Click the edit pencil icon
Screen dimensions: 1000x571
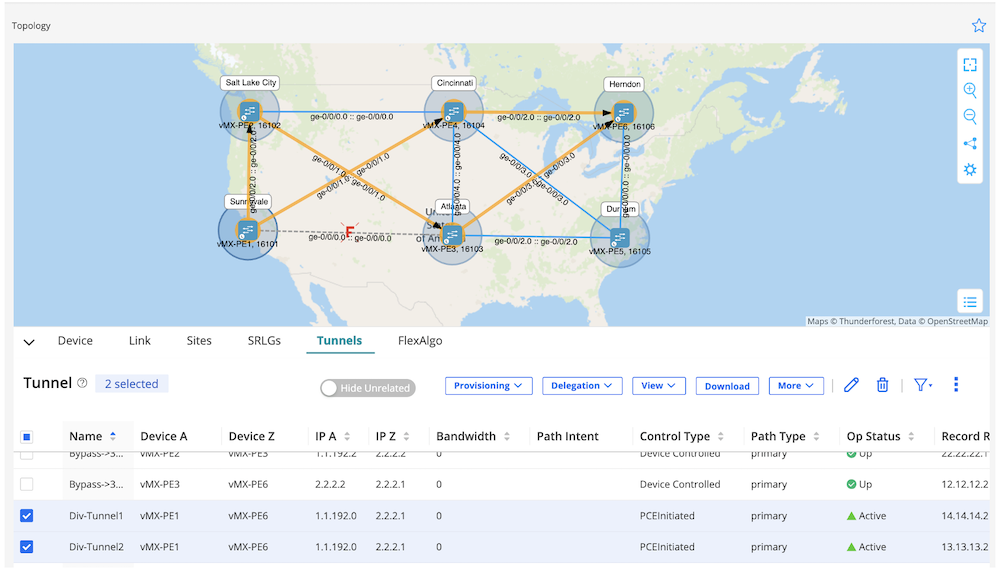coord(851,385)
